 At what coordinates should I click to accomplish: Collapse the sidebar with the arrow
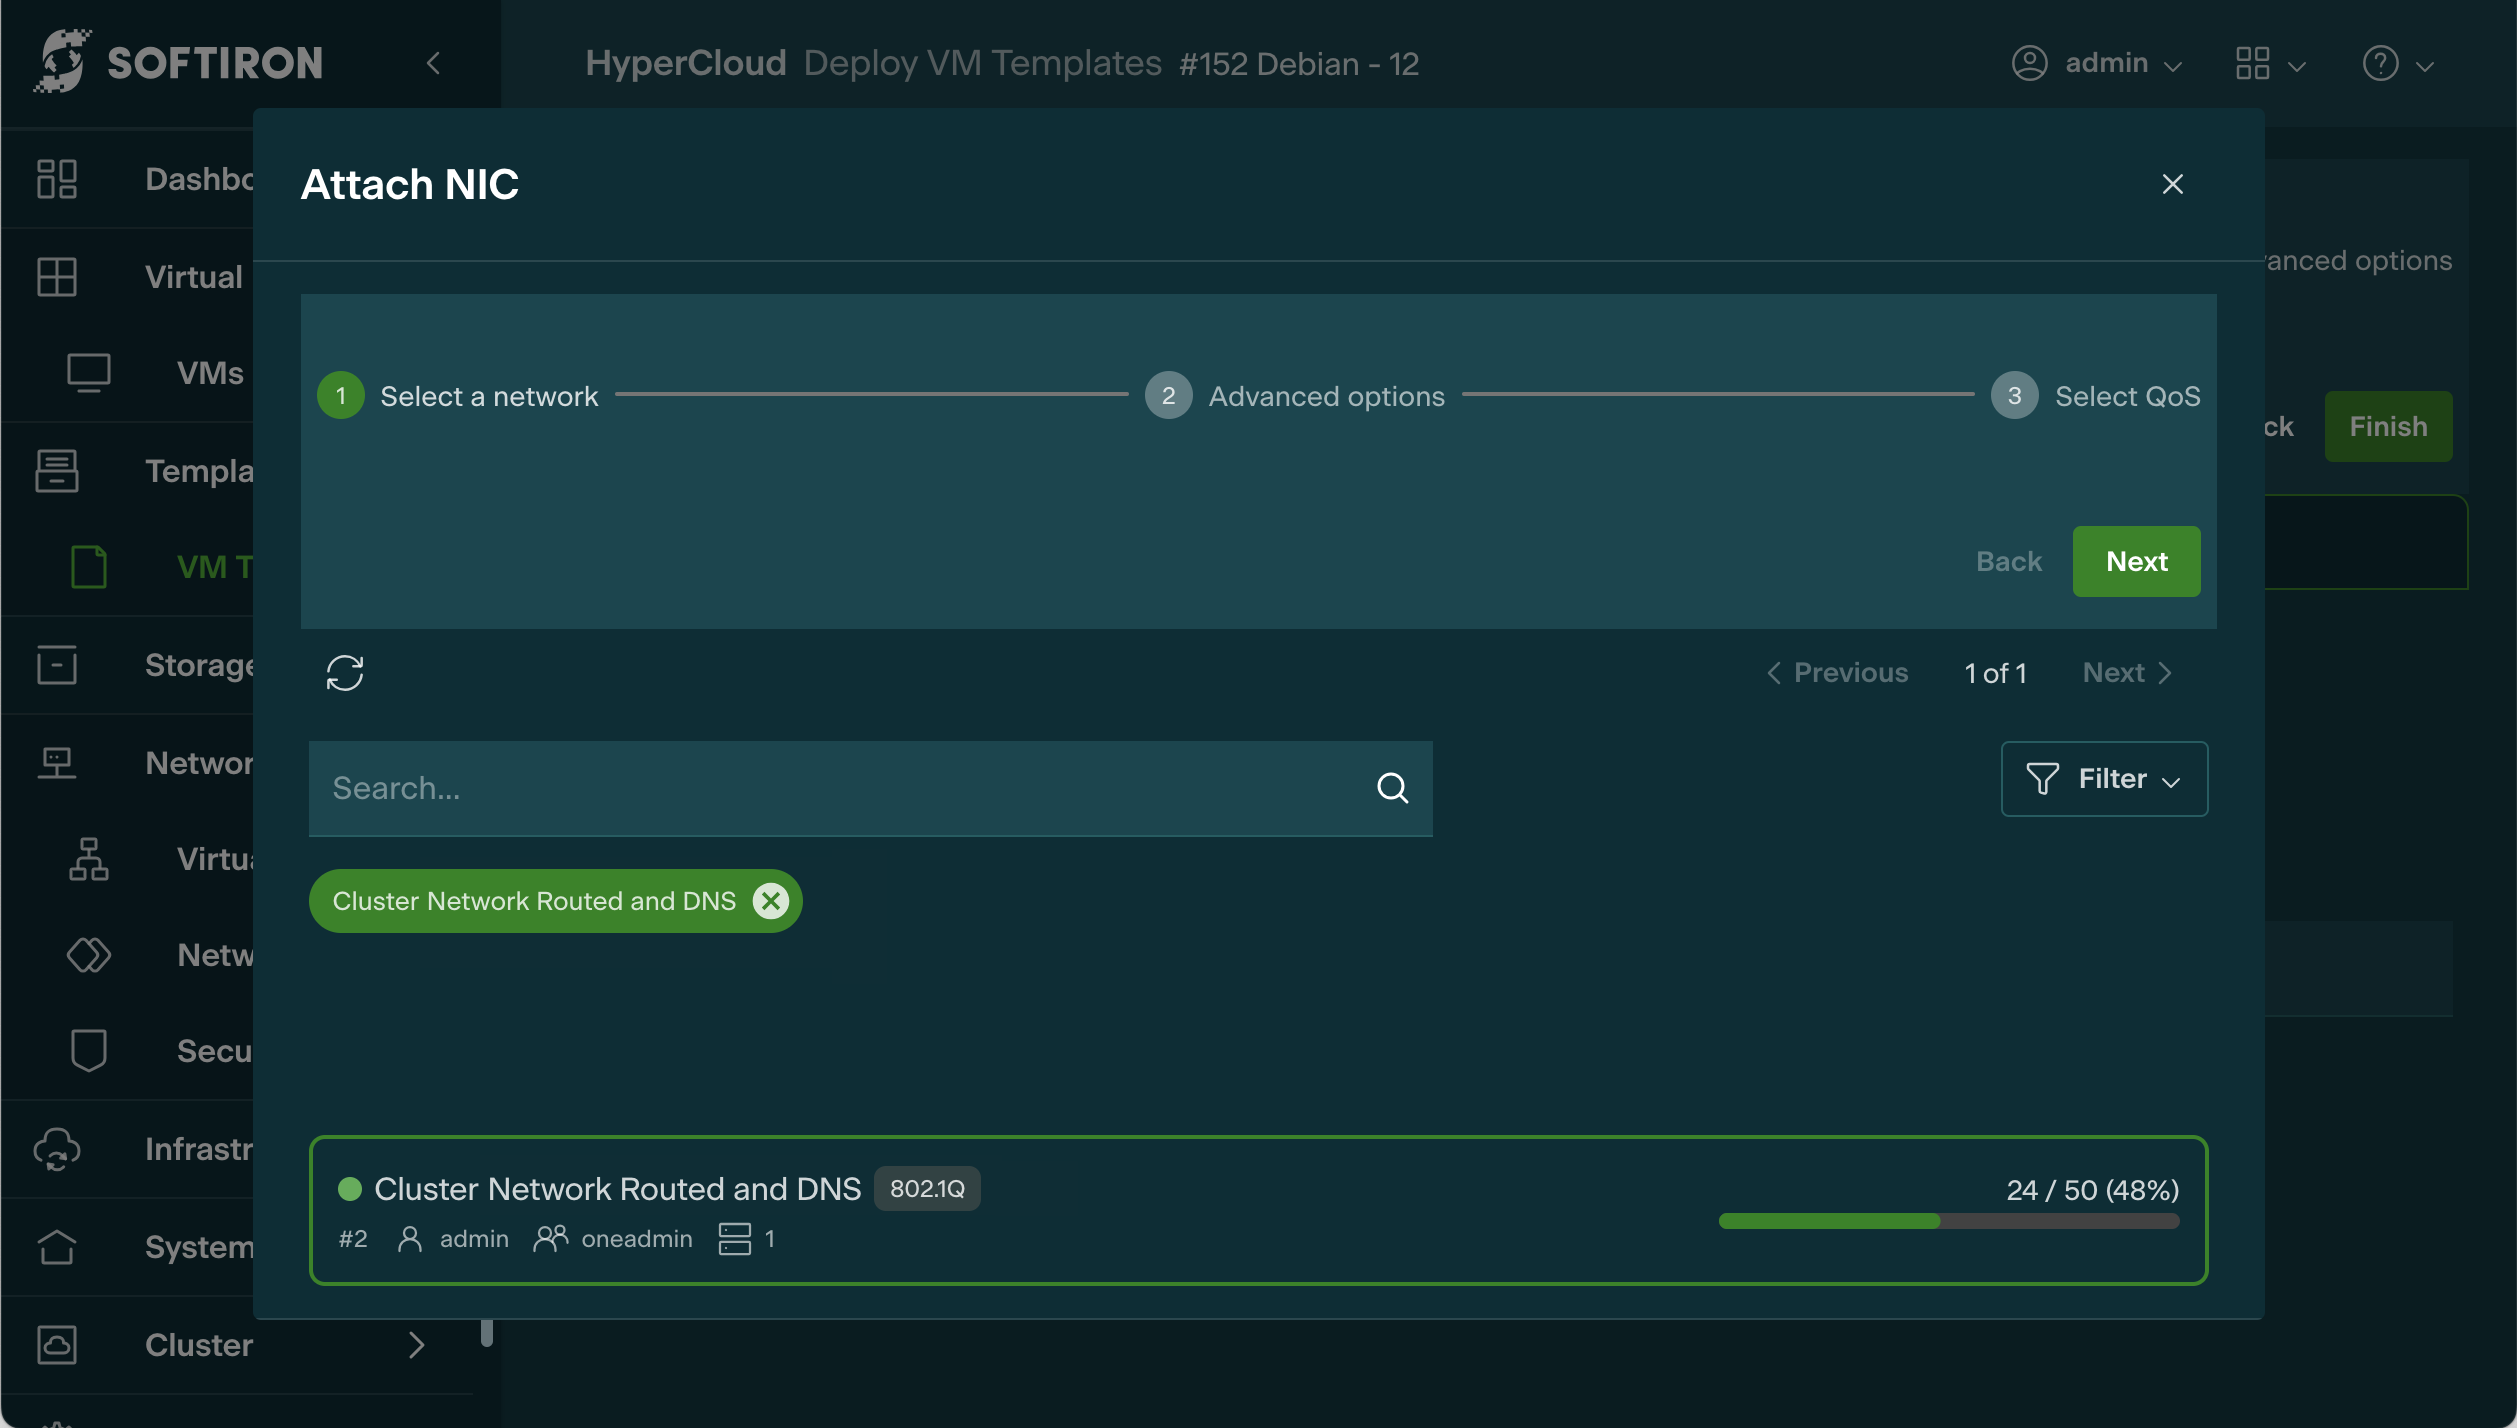click(433, 63)
